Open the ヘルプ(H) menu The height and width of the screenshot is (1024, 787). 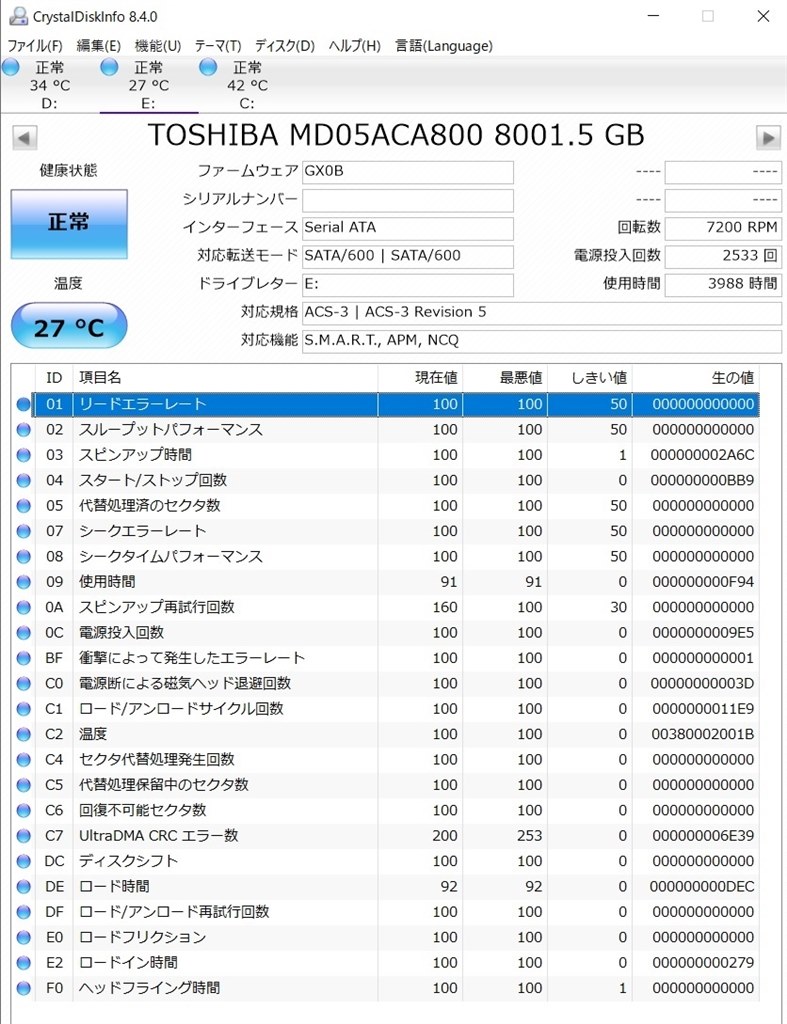pos(355,46)
